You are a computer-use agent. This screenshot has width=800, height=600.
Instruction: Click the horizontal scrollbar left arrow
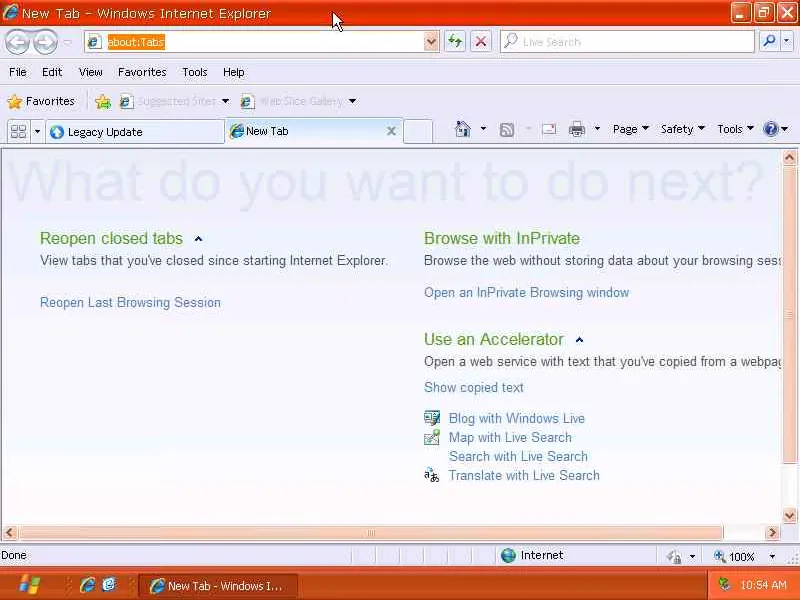10,533
